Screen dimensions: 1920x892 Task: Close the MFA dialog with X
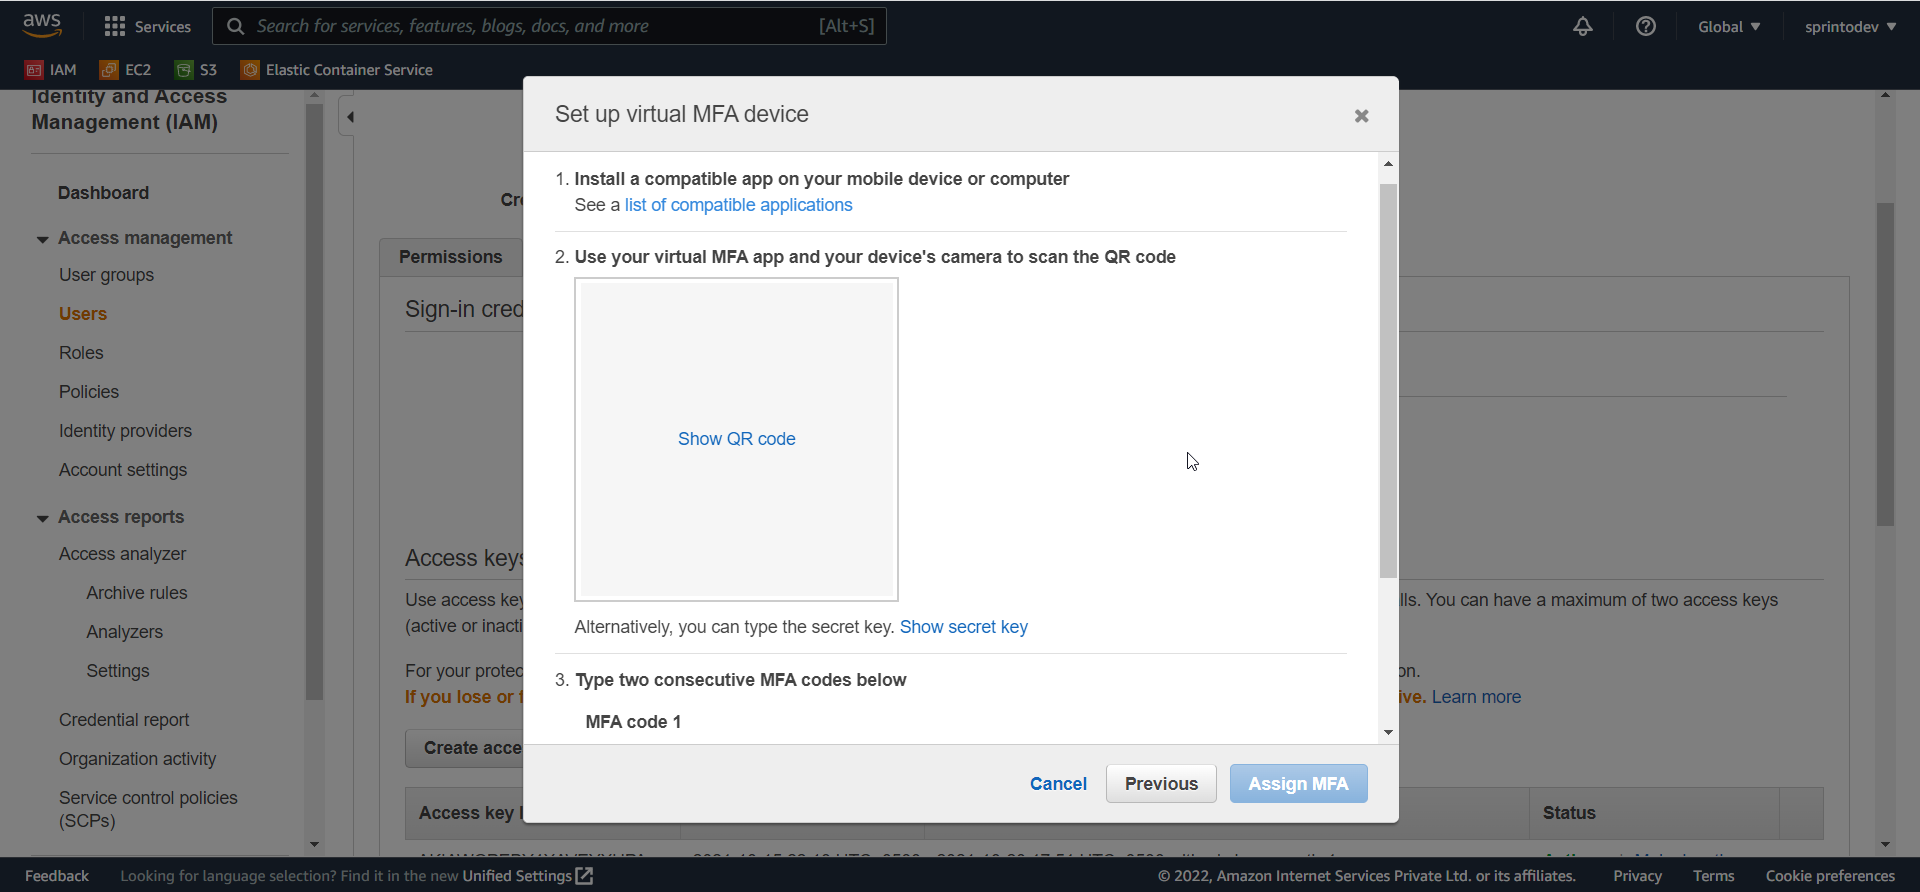point(1361,116)
